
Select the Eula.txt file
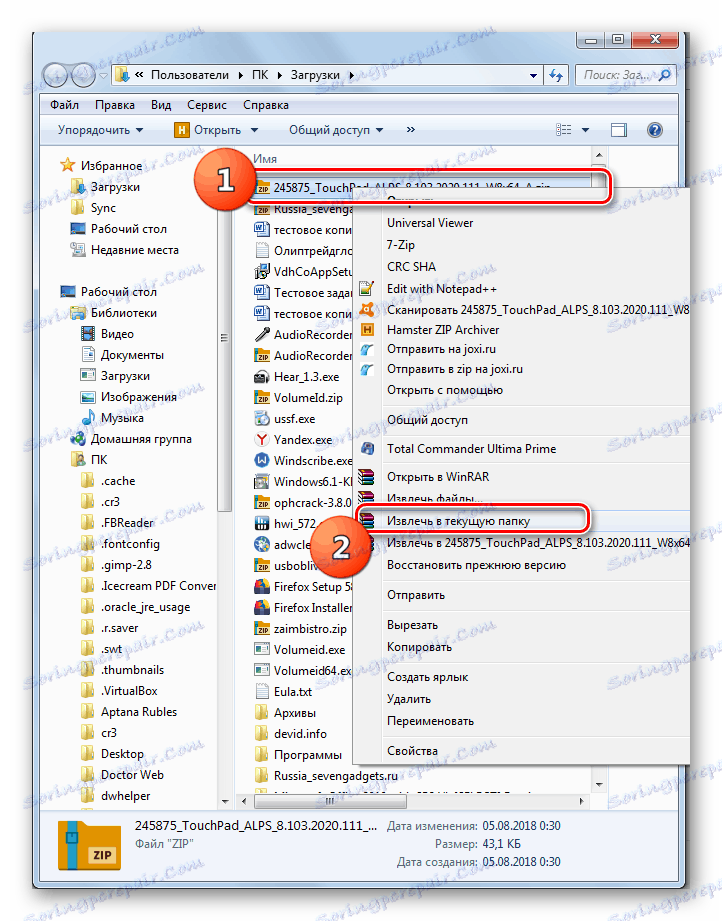tap(293, 691)
